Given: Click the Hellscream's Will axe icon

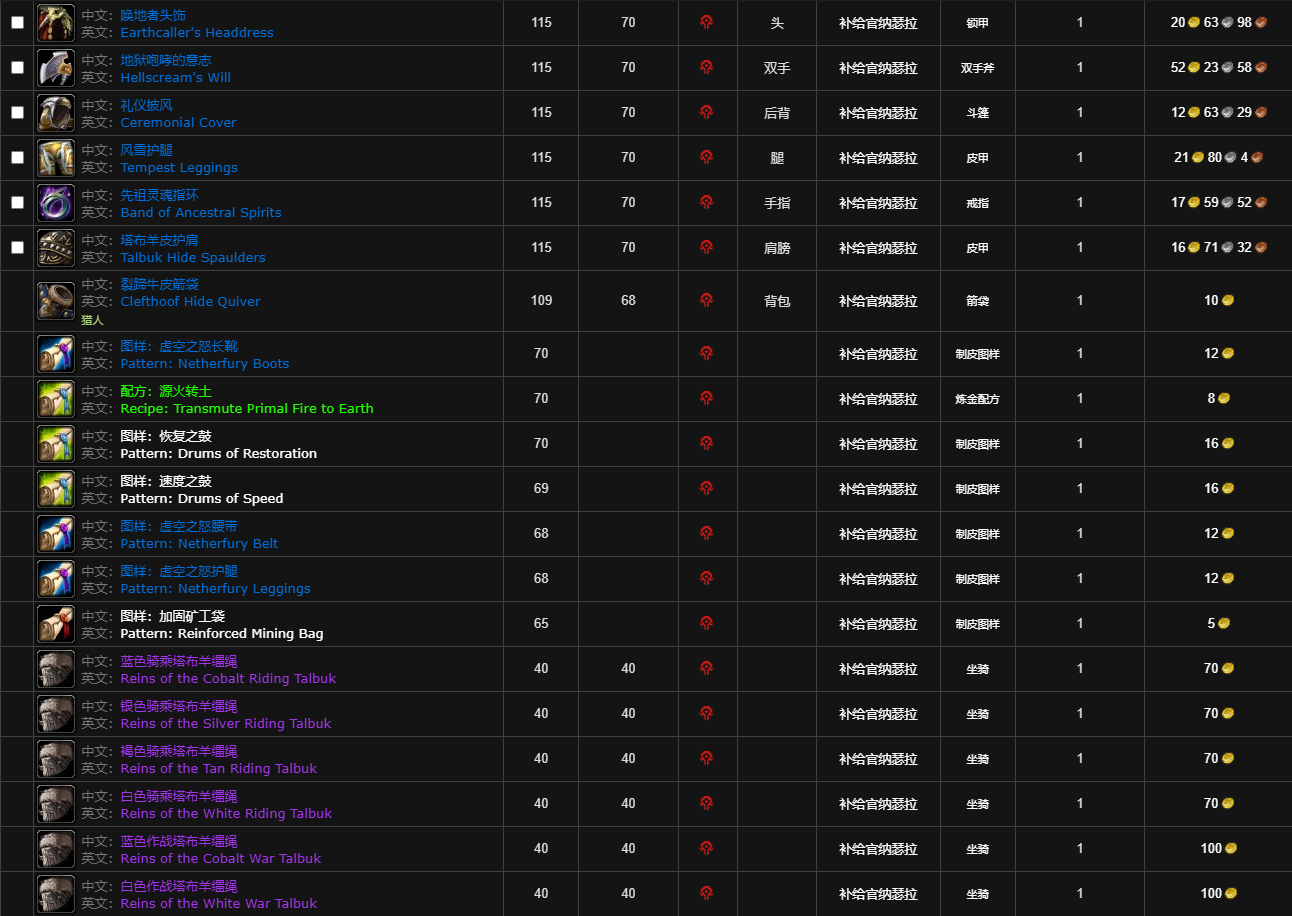Looking at the screenshot, I should (56, 68).
